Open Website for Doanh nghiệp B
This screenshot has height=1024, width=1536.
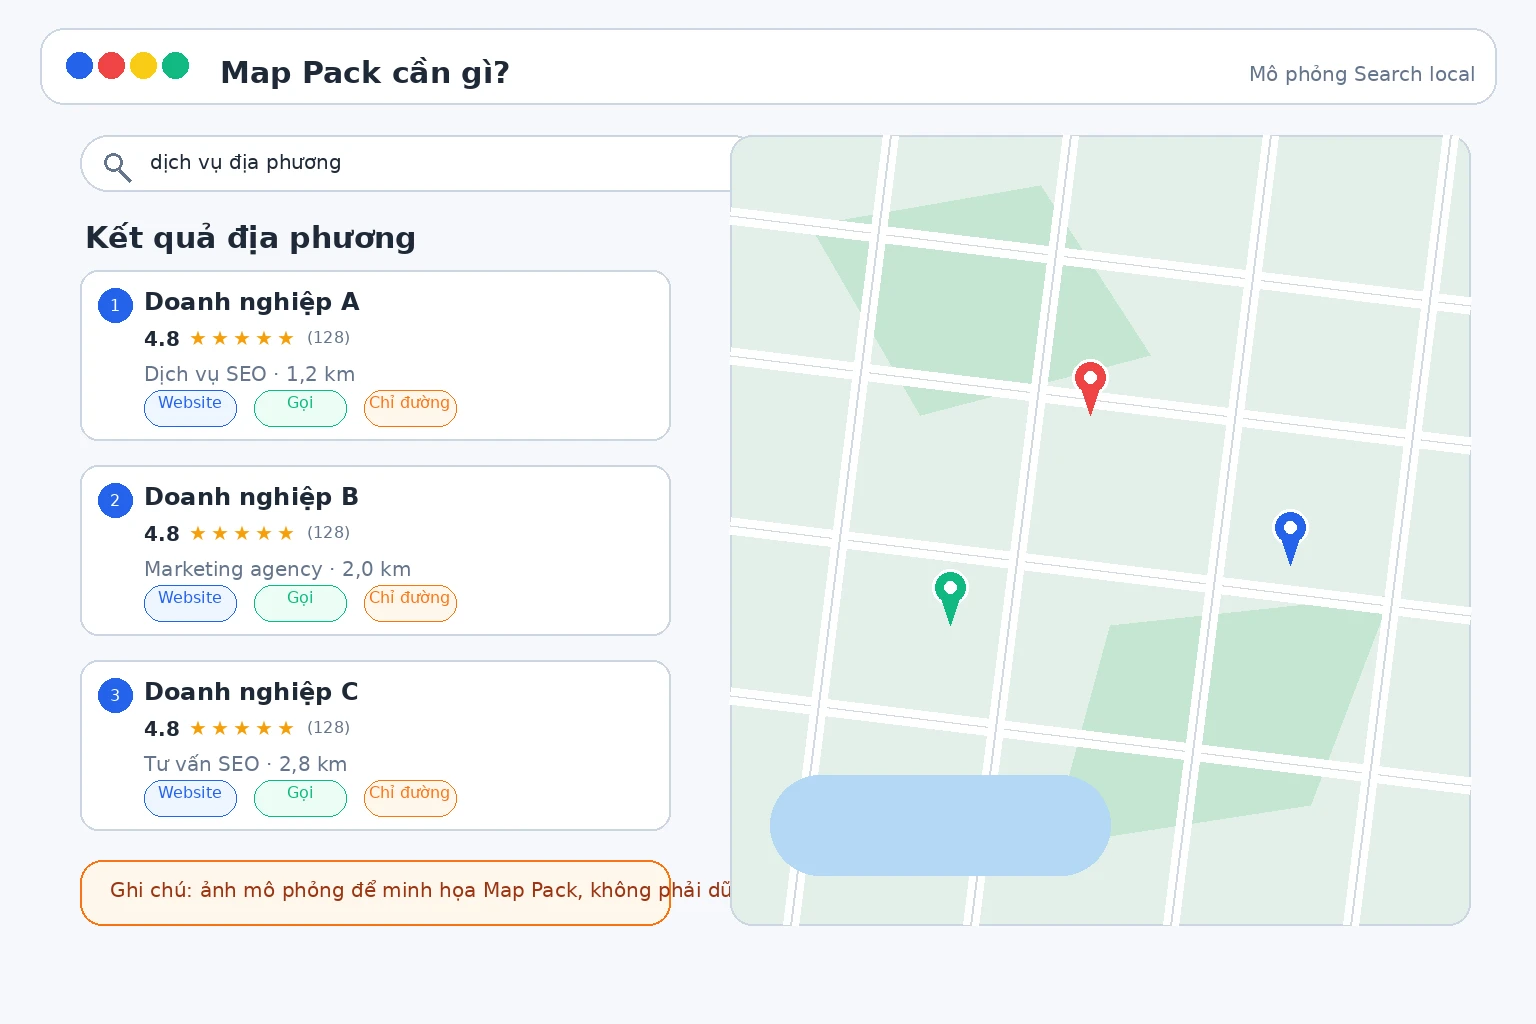[190, 603]
